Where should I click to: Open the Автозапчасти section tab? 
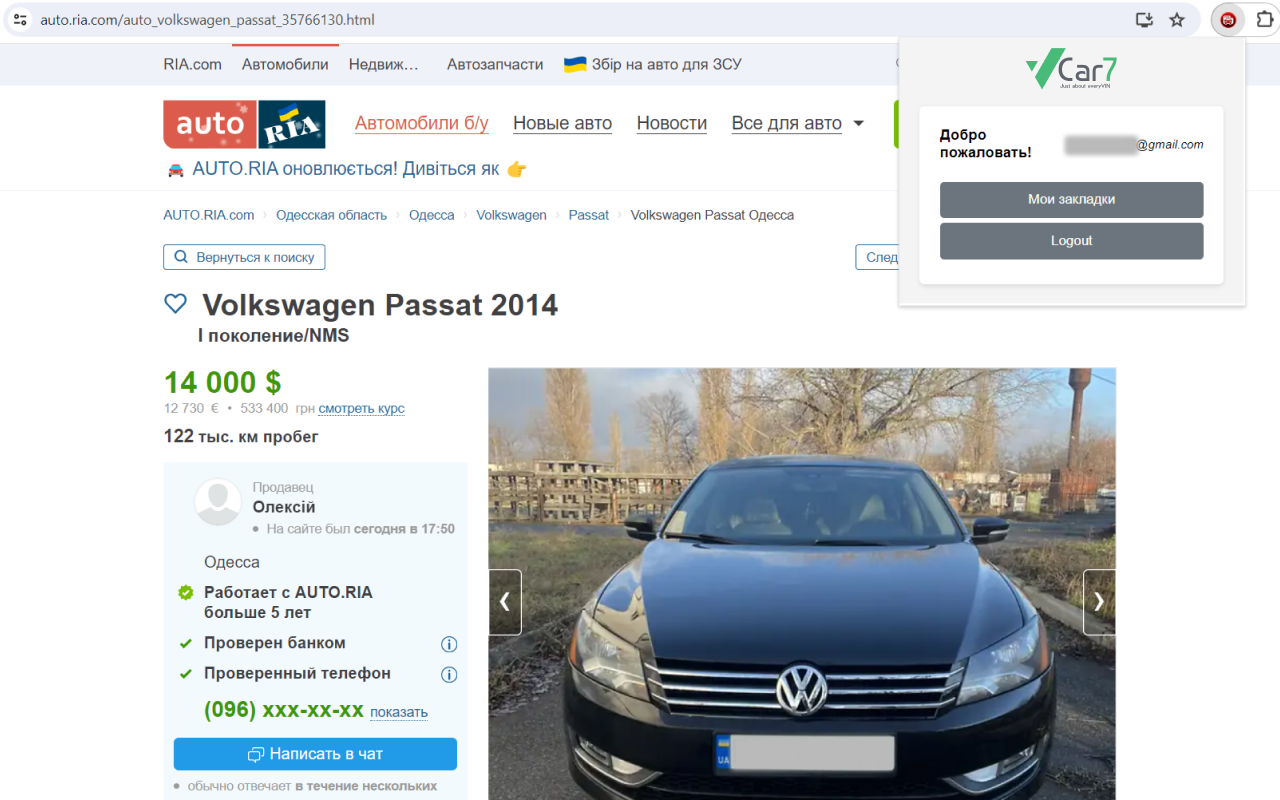click(x=495, y=64)
